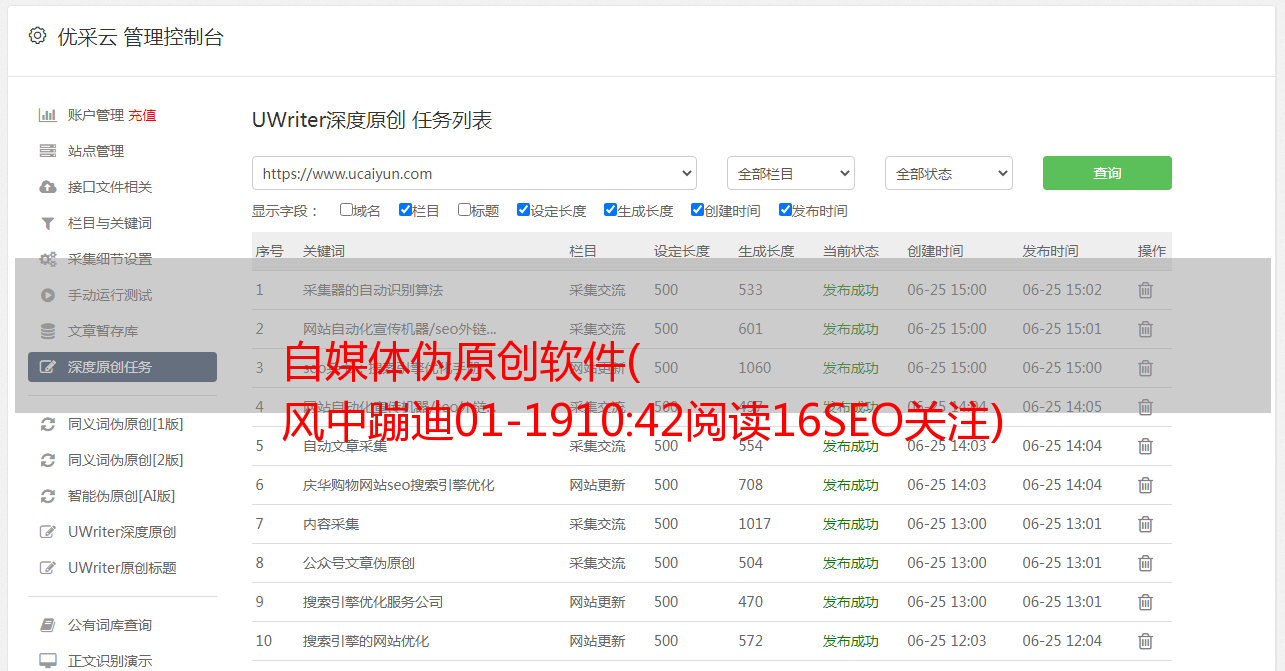Click generated length 1017 in row 7
Screen dimensions: 1285x671
pyautogui.click(x=754, y=524)
